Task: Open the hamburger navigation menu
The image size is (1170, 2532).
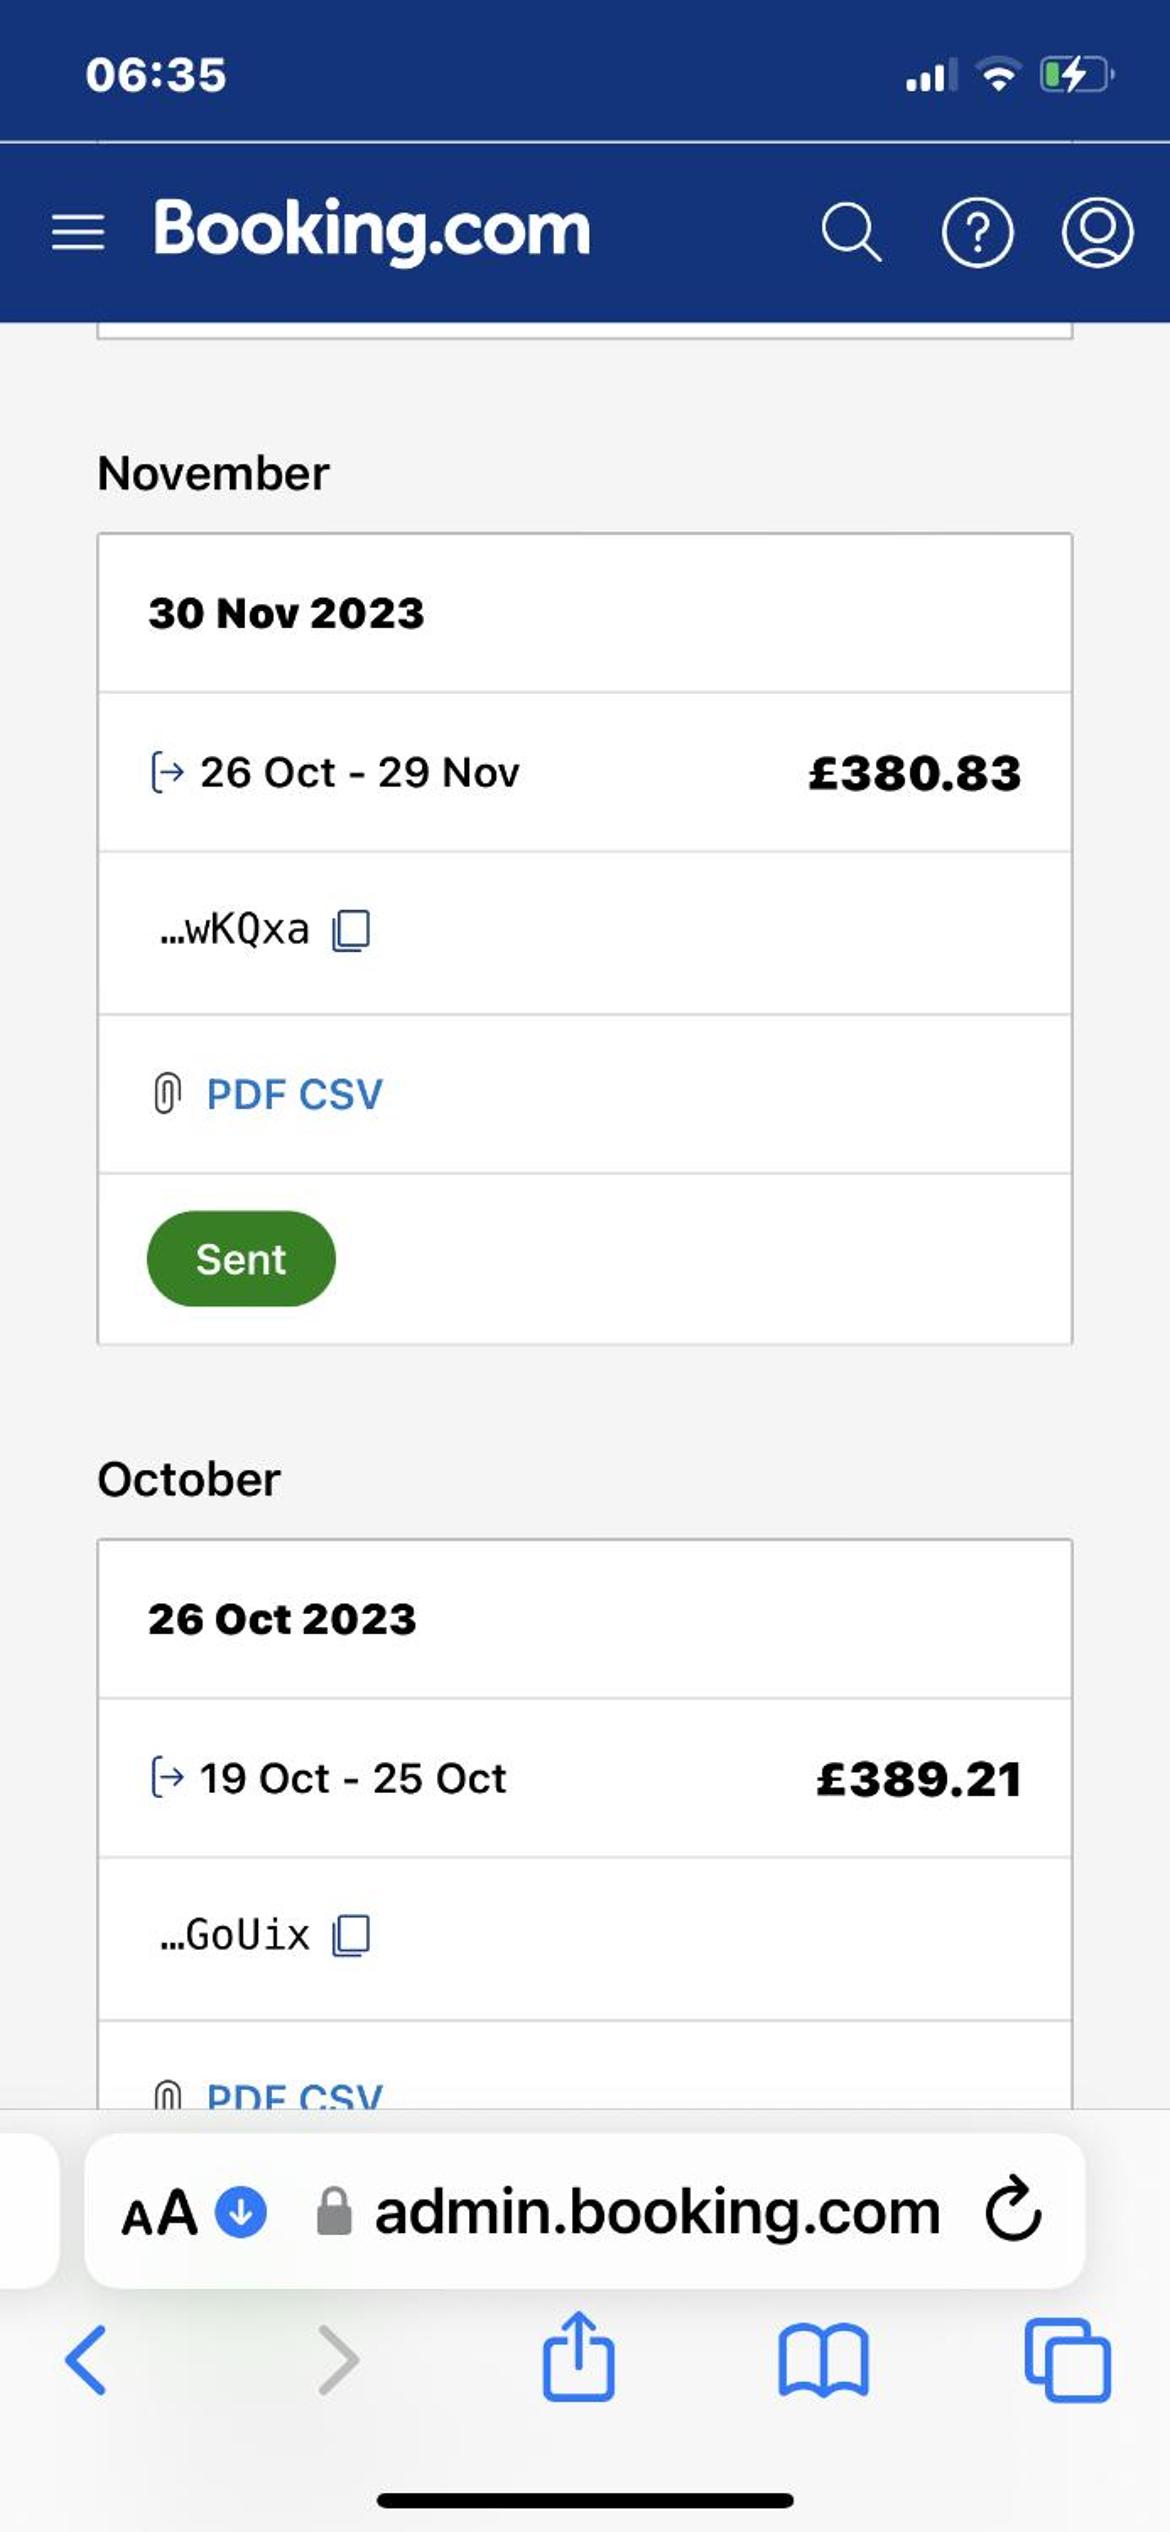Action: tap(78, 232)
